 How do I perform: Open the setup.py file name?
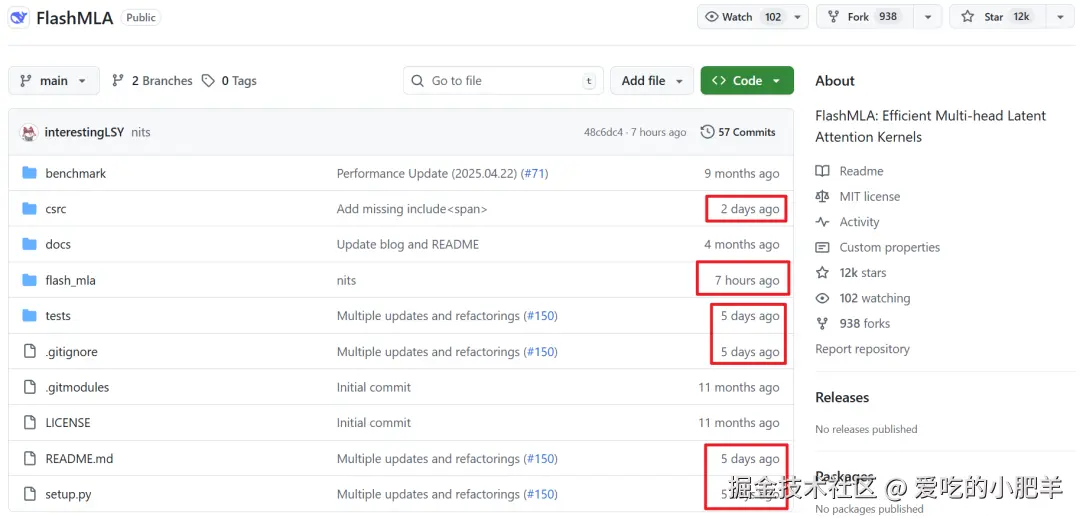(x=68, y=495)
